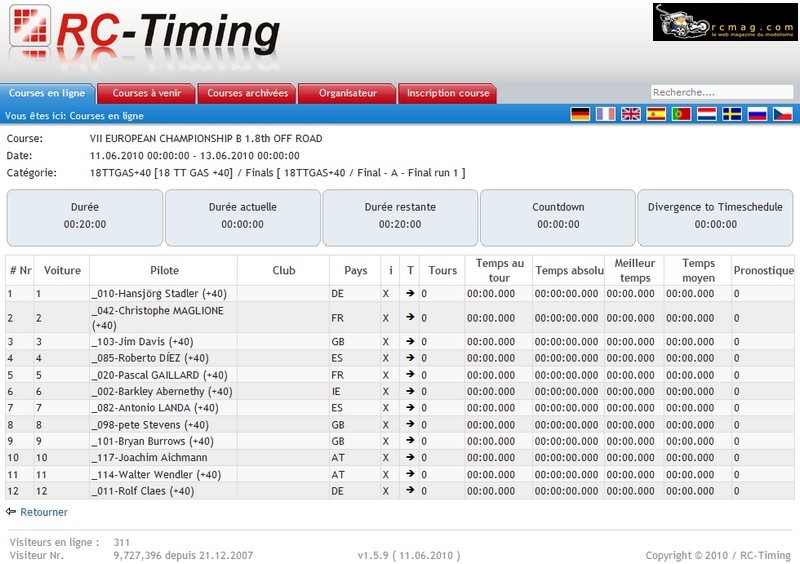Viewport: 800px width, 564px height.
Task: Choose the Dutch flag language
Action: 707,114
